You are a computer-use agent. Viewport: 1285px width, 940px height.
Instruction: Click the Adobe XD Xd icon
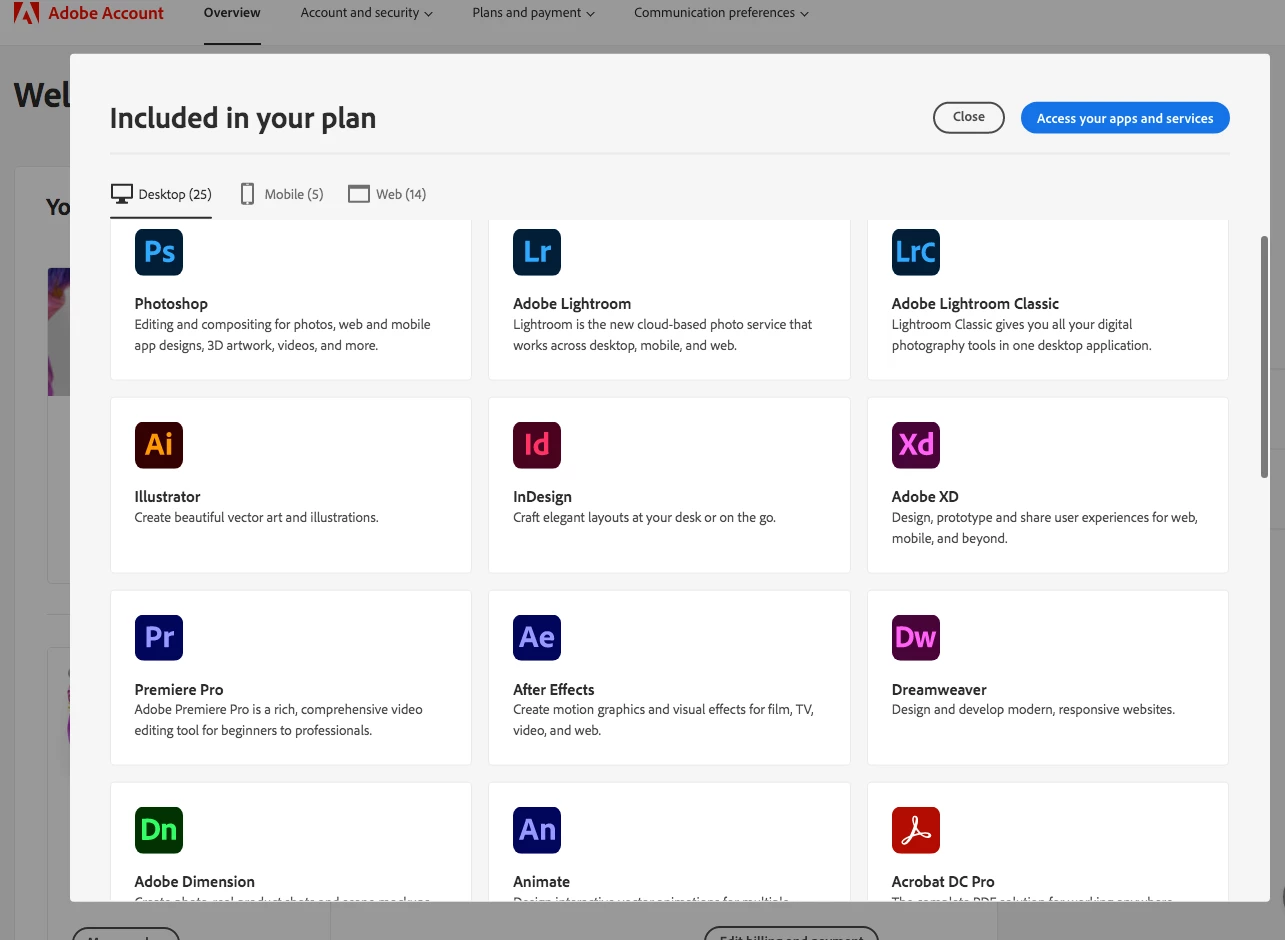[916, 445]
